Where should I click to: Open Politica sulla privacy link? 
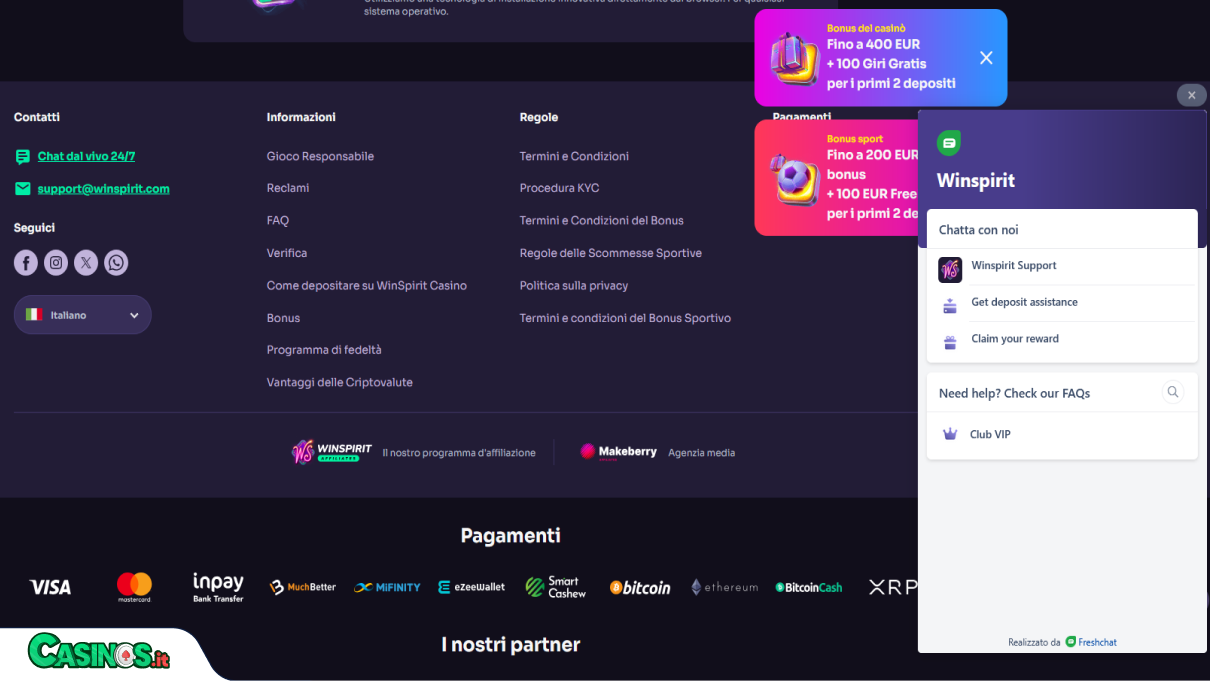coord(574,285)
